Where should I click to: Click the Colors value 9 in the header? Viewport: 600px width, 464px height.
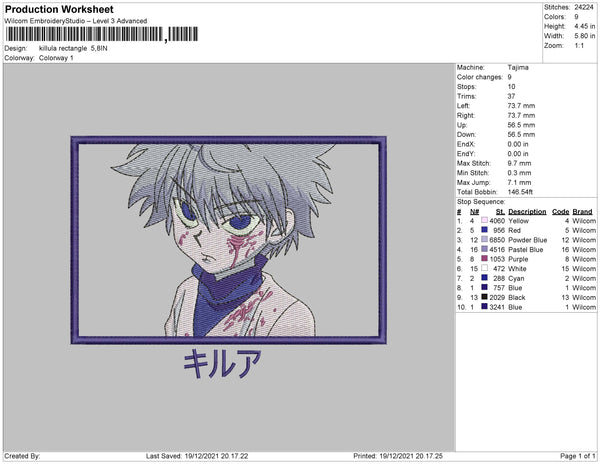[576, 17]
